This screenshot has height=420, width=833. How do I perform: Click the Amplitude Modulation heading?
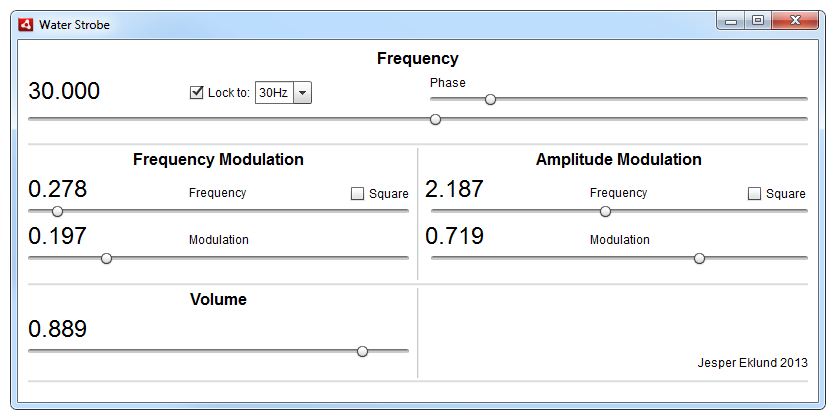click(618, 159)
